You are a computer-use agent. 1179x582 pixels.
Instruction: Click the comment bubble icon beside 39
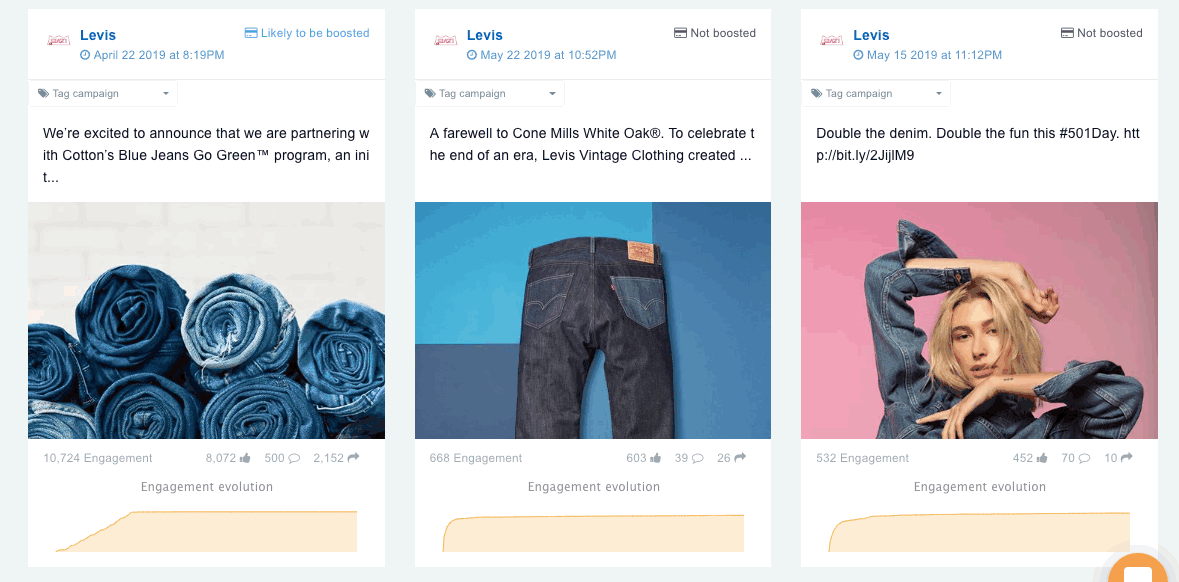[698, 458]
